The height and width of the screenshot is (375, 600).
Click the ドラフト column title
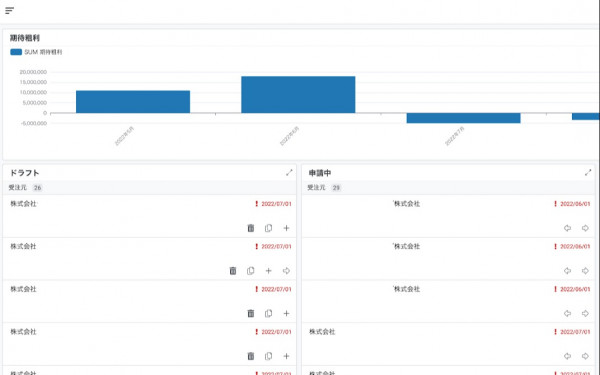tap(24, 173)
